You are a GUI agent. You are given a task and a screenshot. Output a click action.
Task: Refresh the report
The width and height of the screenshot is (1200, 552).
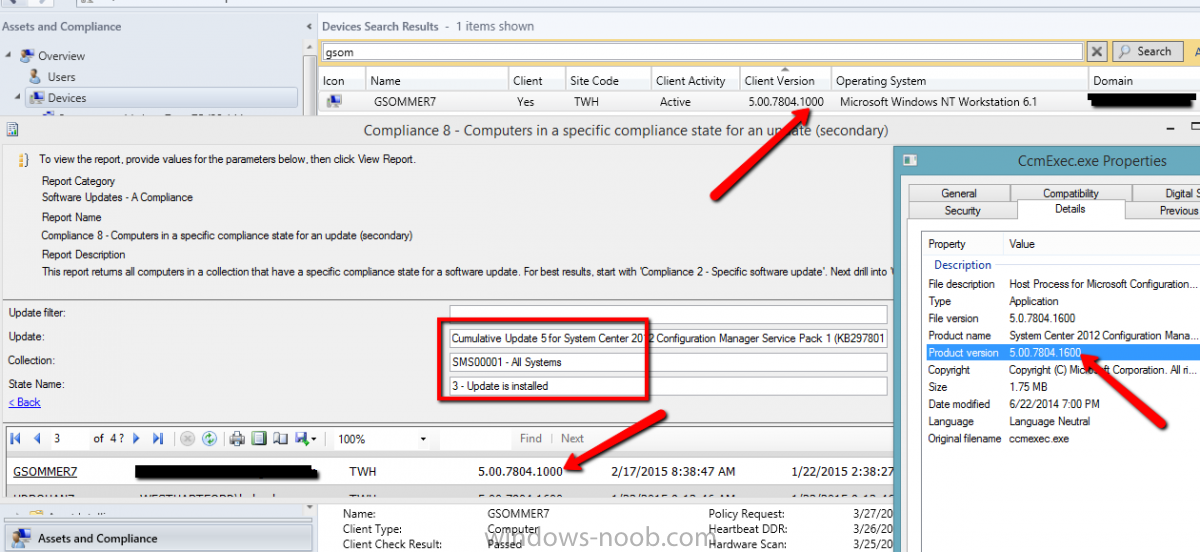tap(209, 439)
